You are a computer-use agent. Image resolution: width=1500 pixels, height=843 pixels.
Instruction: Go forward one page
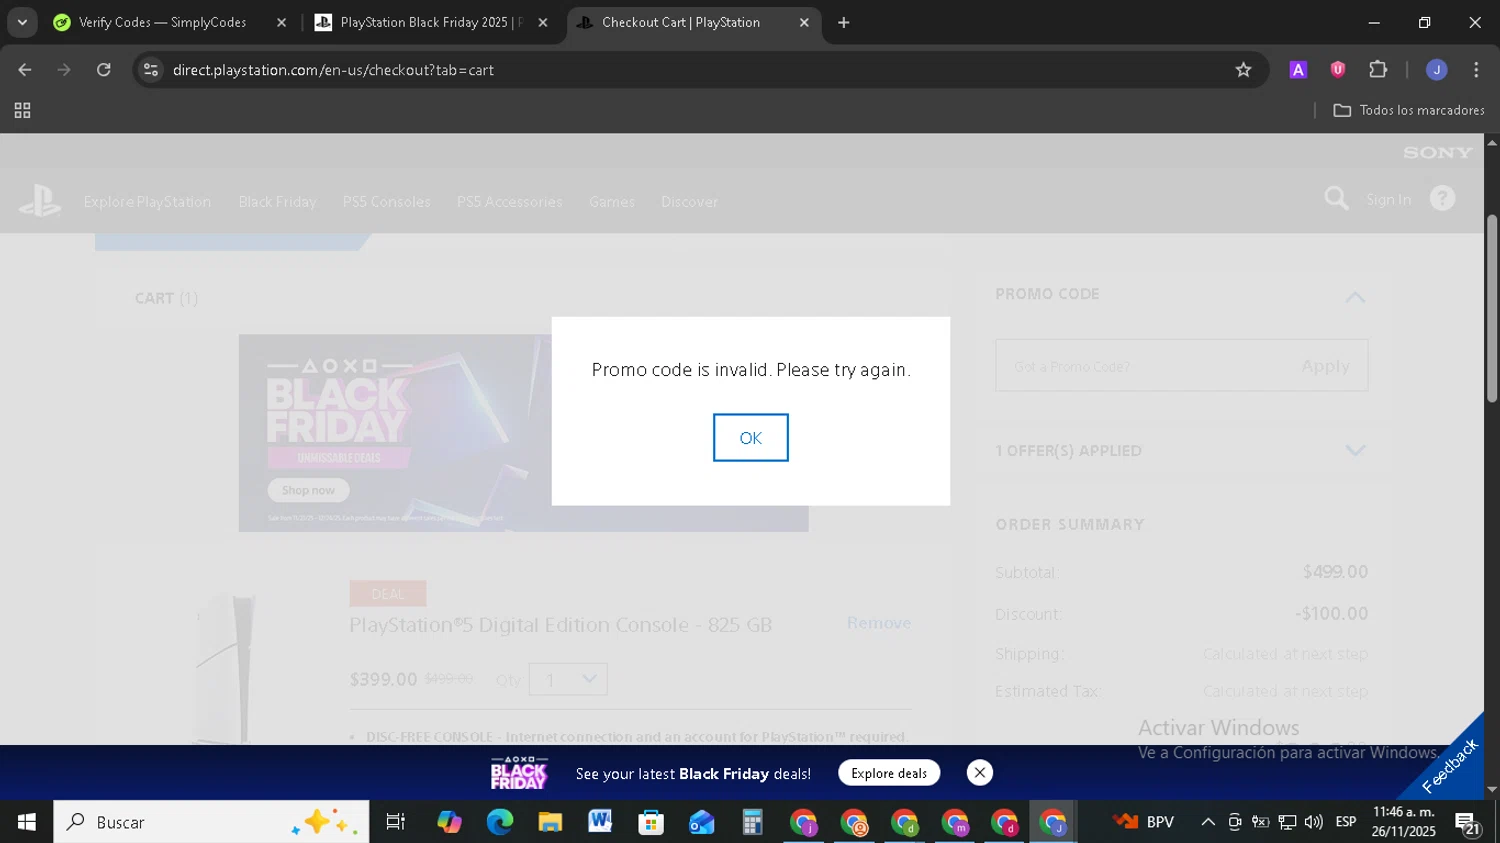(64, 70)
